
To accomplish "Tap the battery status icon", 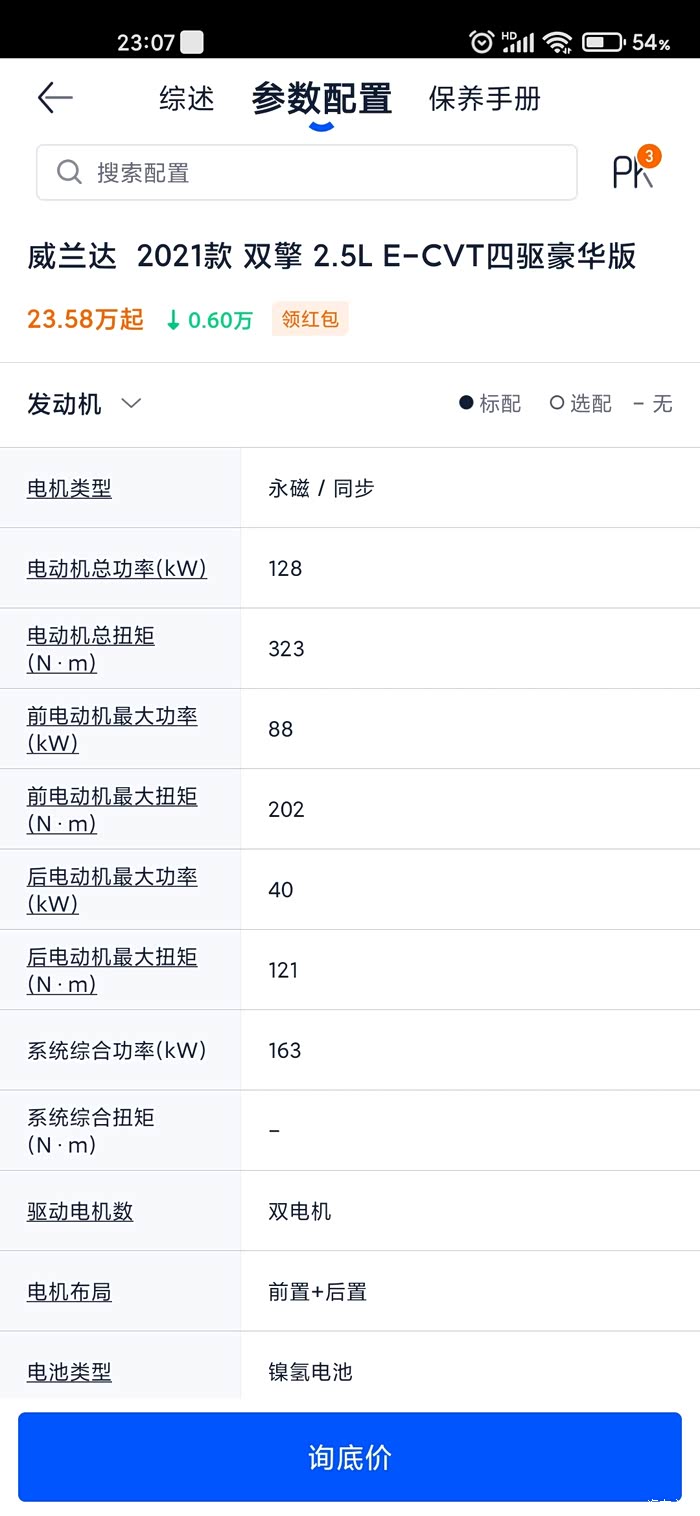I will 603,42.
